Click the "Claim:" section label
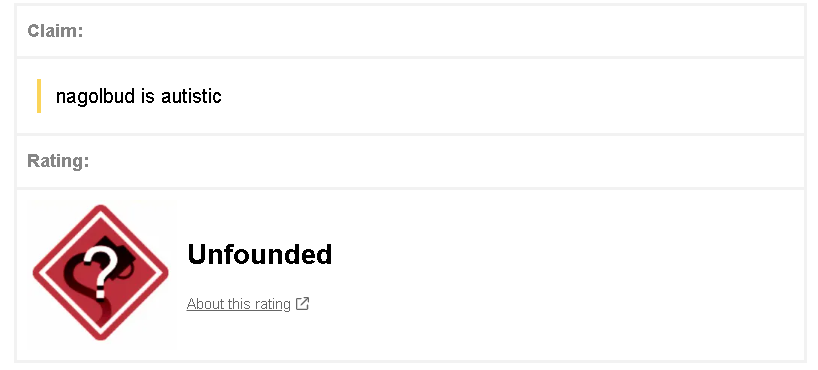The image size is (818, 370). 55,31
